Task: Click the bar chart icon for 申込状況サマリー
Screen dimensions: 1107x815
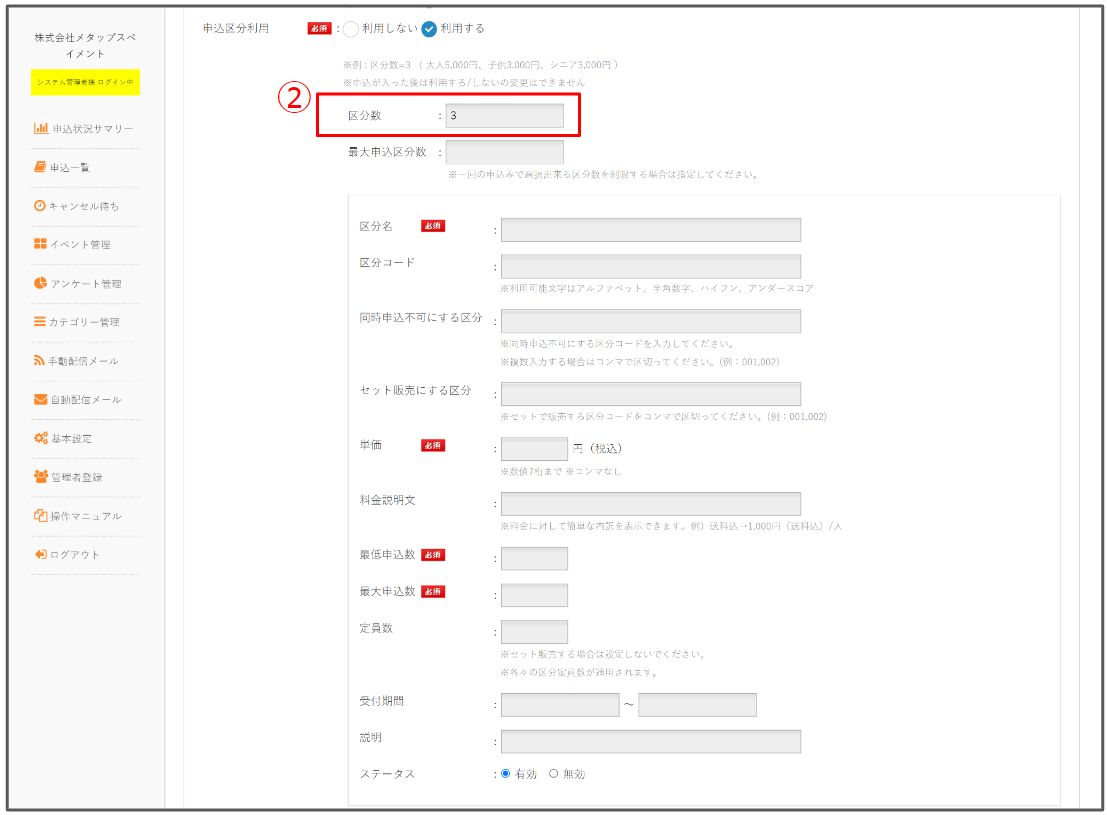Action: pyautogui.click(x=41, y=128)
